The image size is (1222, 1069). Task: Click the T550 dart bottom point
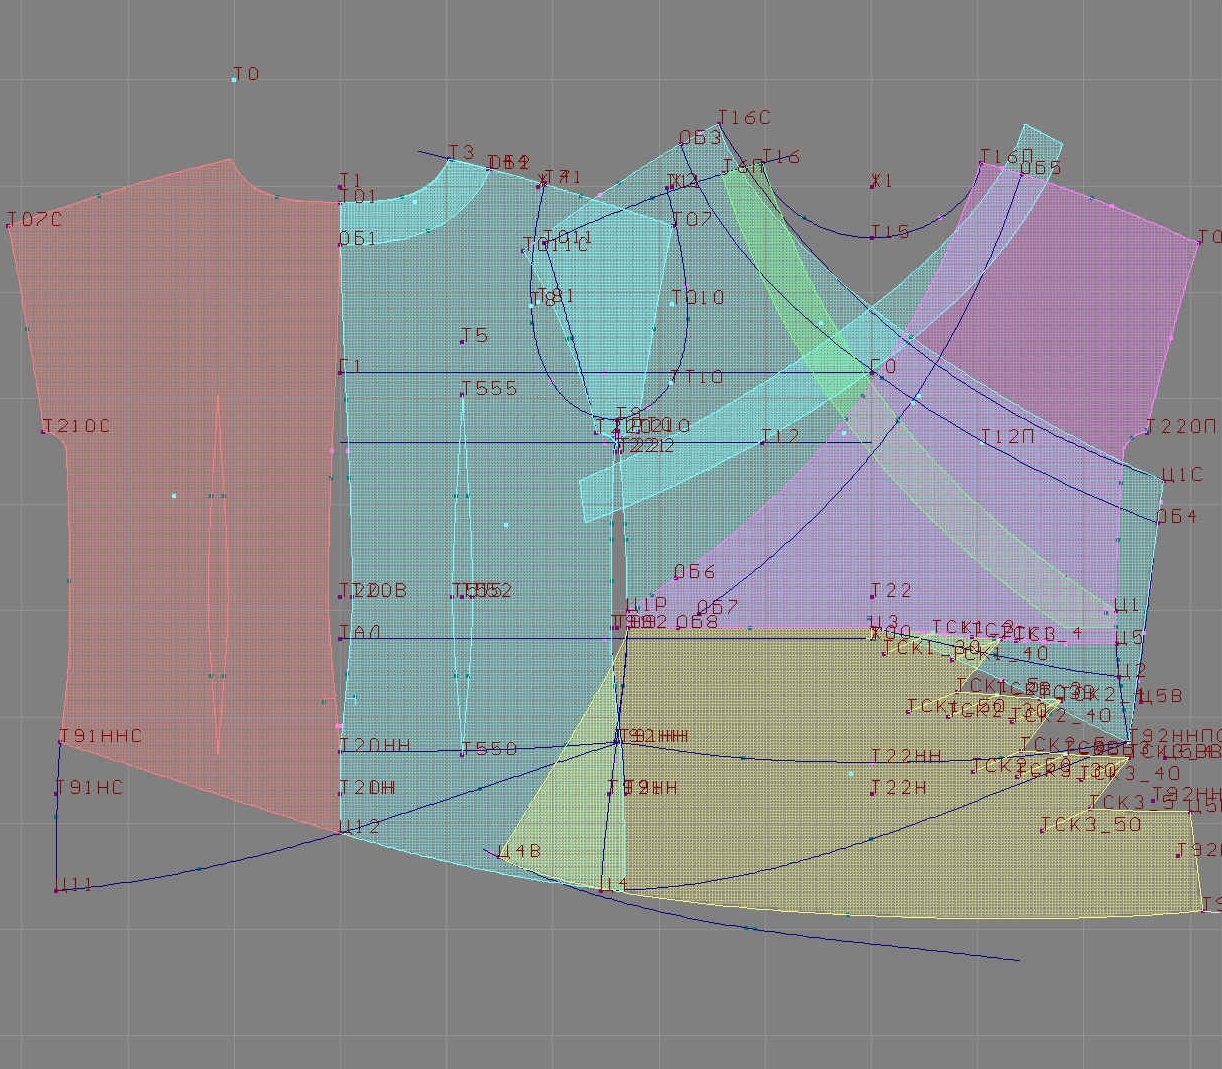463,754
